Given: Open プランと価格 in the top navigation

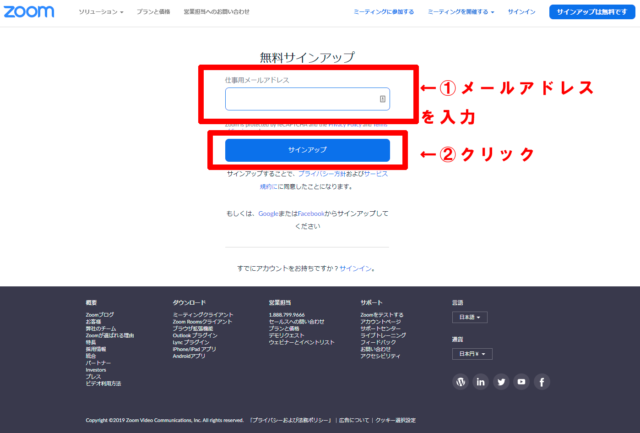Looking at the screenshot, I should [x=153, y=12].
